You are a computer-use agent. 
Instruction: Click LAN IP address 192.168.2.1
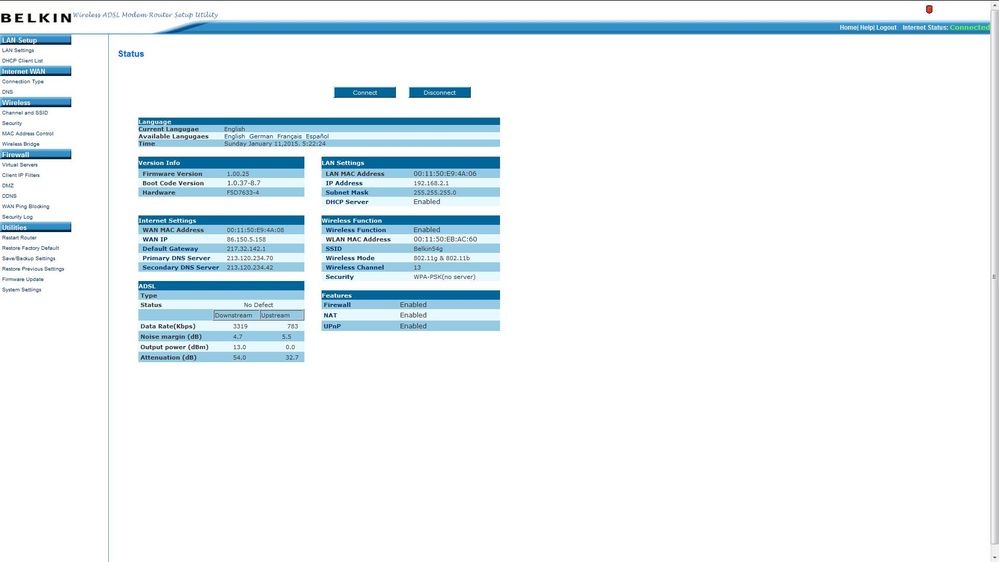pyautogui.click(x=431, y=184)
